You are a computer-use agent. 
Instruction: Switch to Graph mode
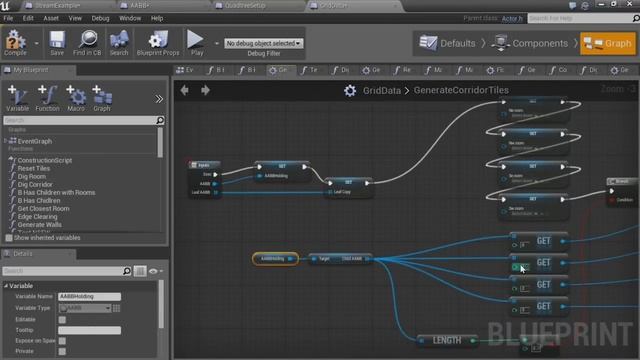[608, 43]
